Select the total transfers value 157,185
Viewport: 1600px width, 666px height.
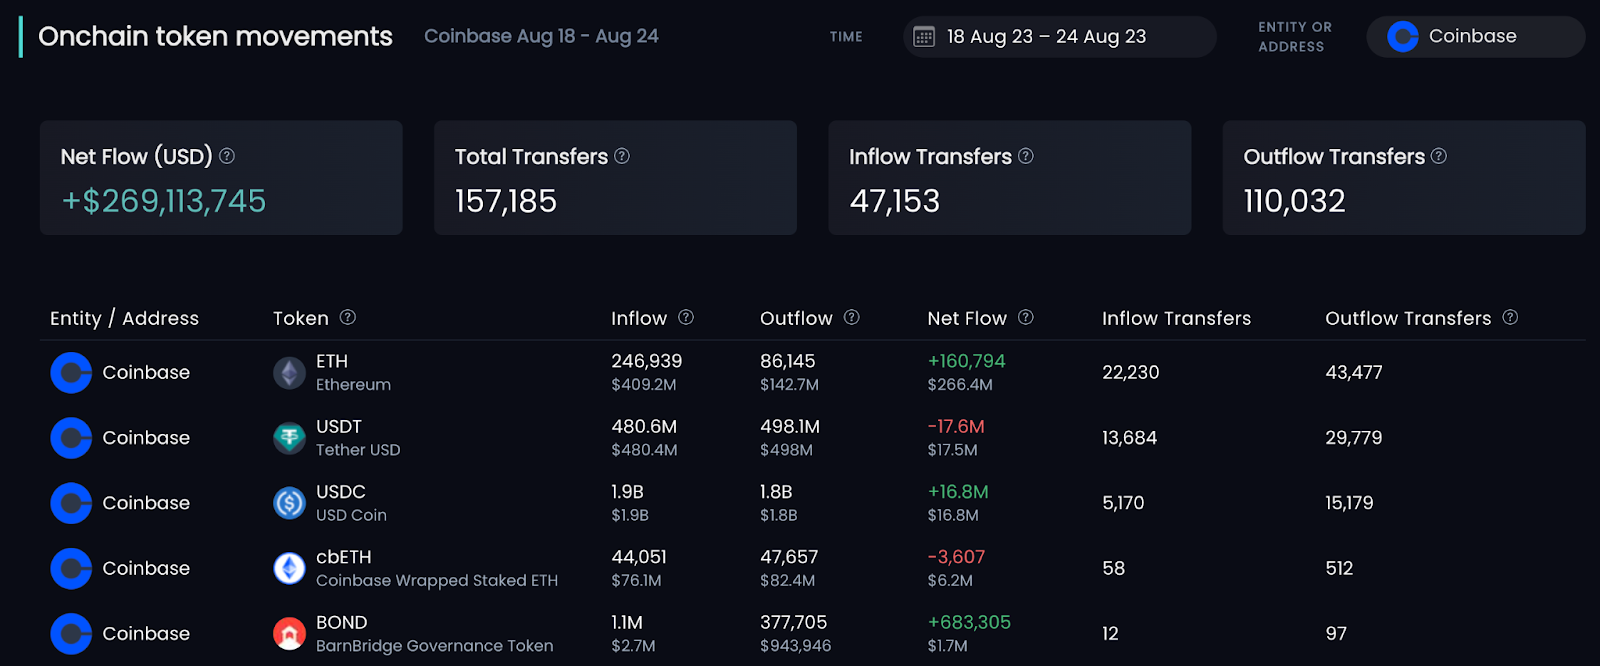click(506, 201)
